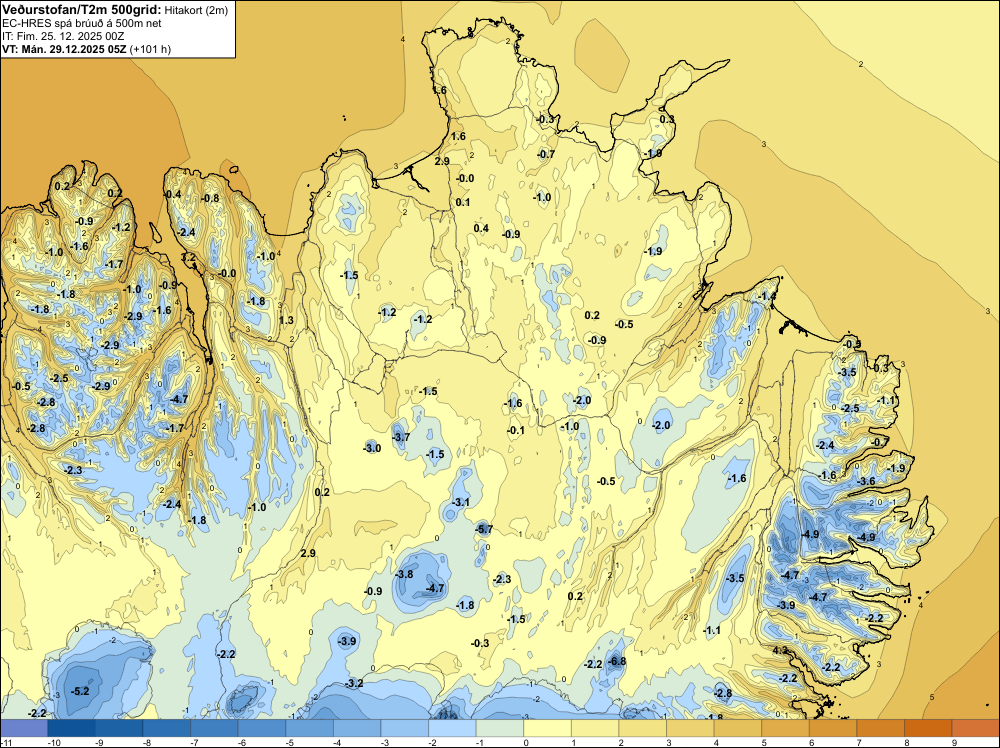Screen dimensions: 1000x748
Task: Click the legend swatch between -10 and -9
Action: (71, 728)
